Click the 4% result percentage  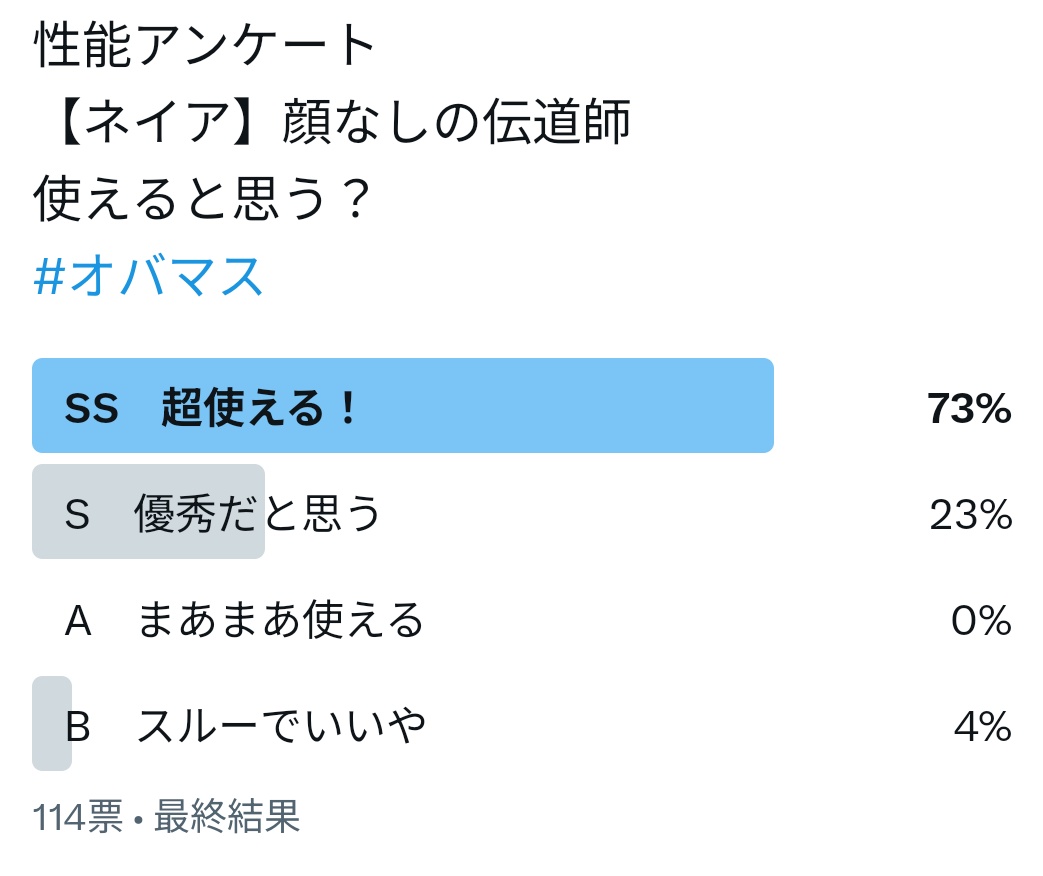click(x=982, y=726)
